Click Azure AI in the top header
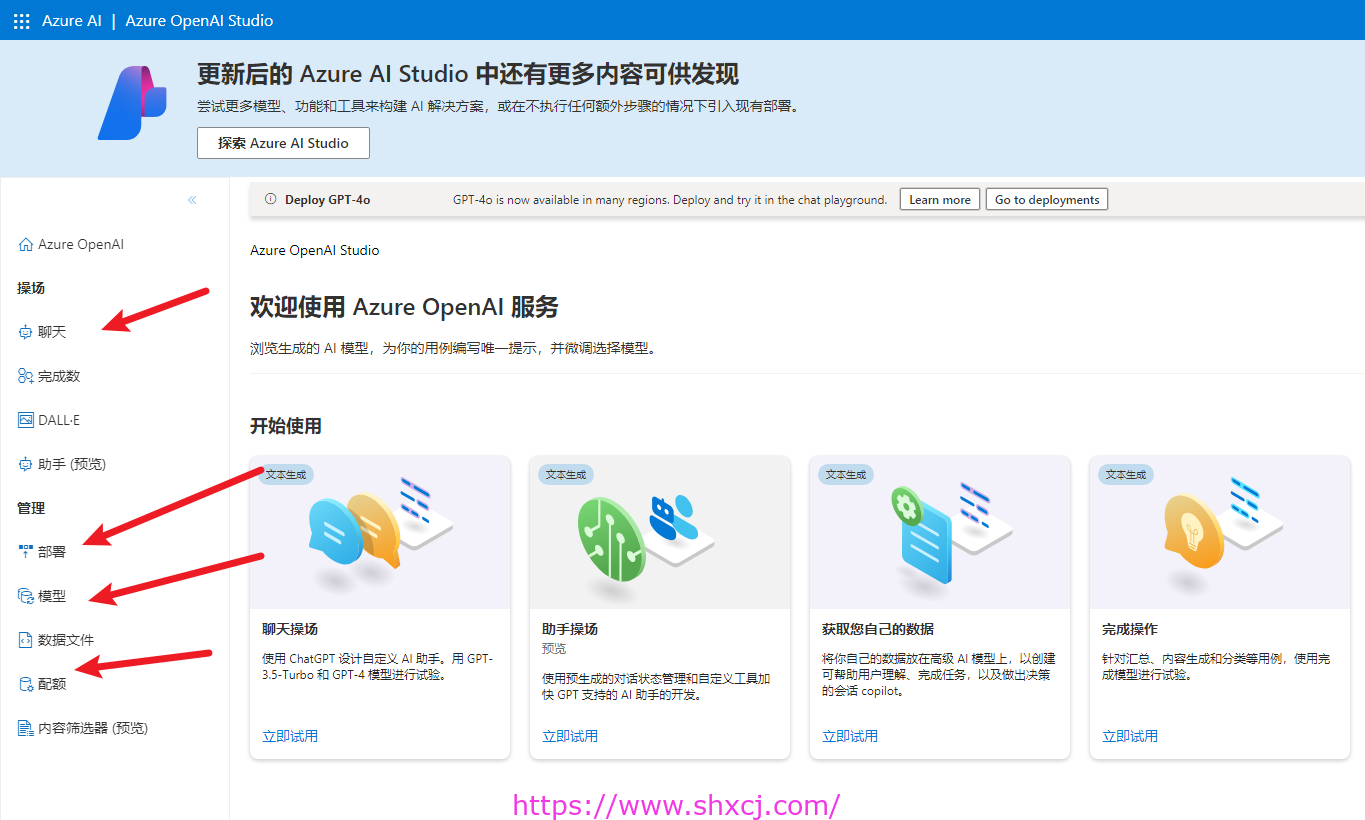This screenshot has width=1365, height=820. pyautogui.click(x=72, y=20)
